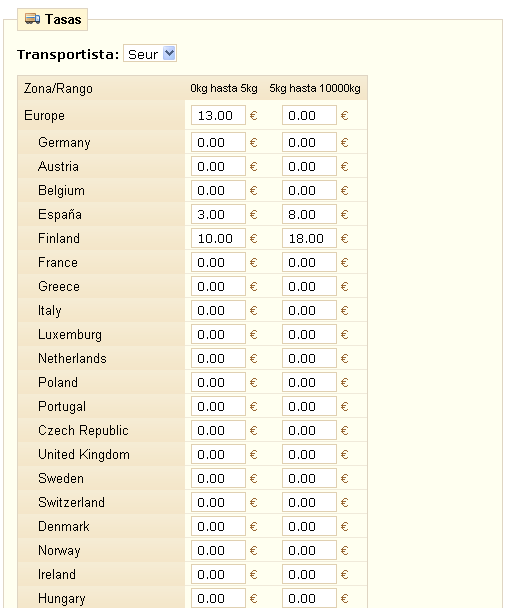Select Norway's 5kg hasta 10000kg price field
Image resolution: width=506 pixels, height=608 pixels.
pos(309,550)
